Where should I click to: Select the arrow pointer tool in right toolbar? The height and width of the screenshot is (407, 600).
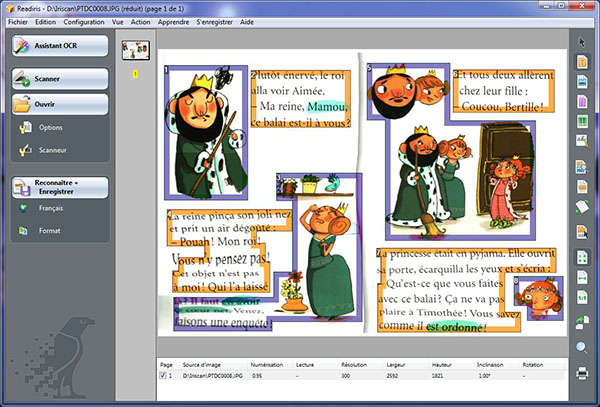tap(582, 42)
